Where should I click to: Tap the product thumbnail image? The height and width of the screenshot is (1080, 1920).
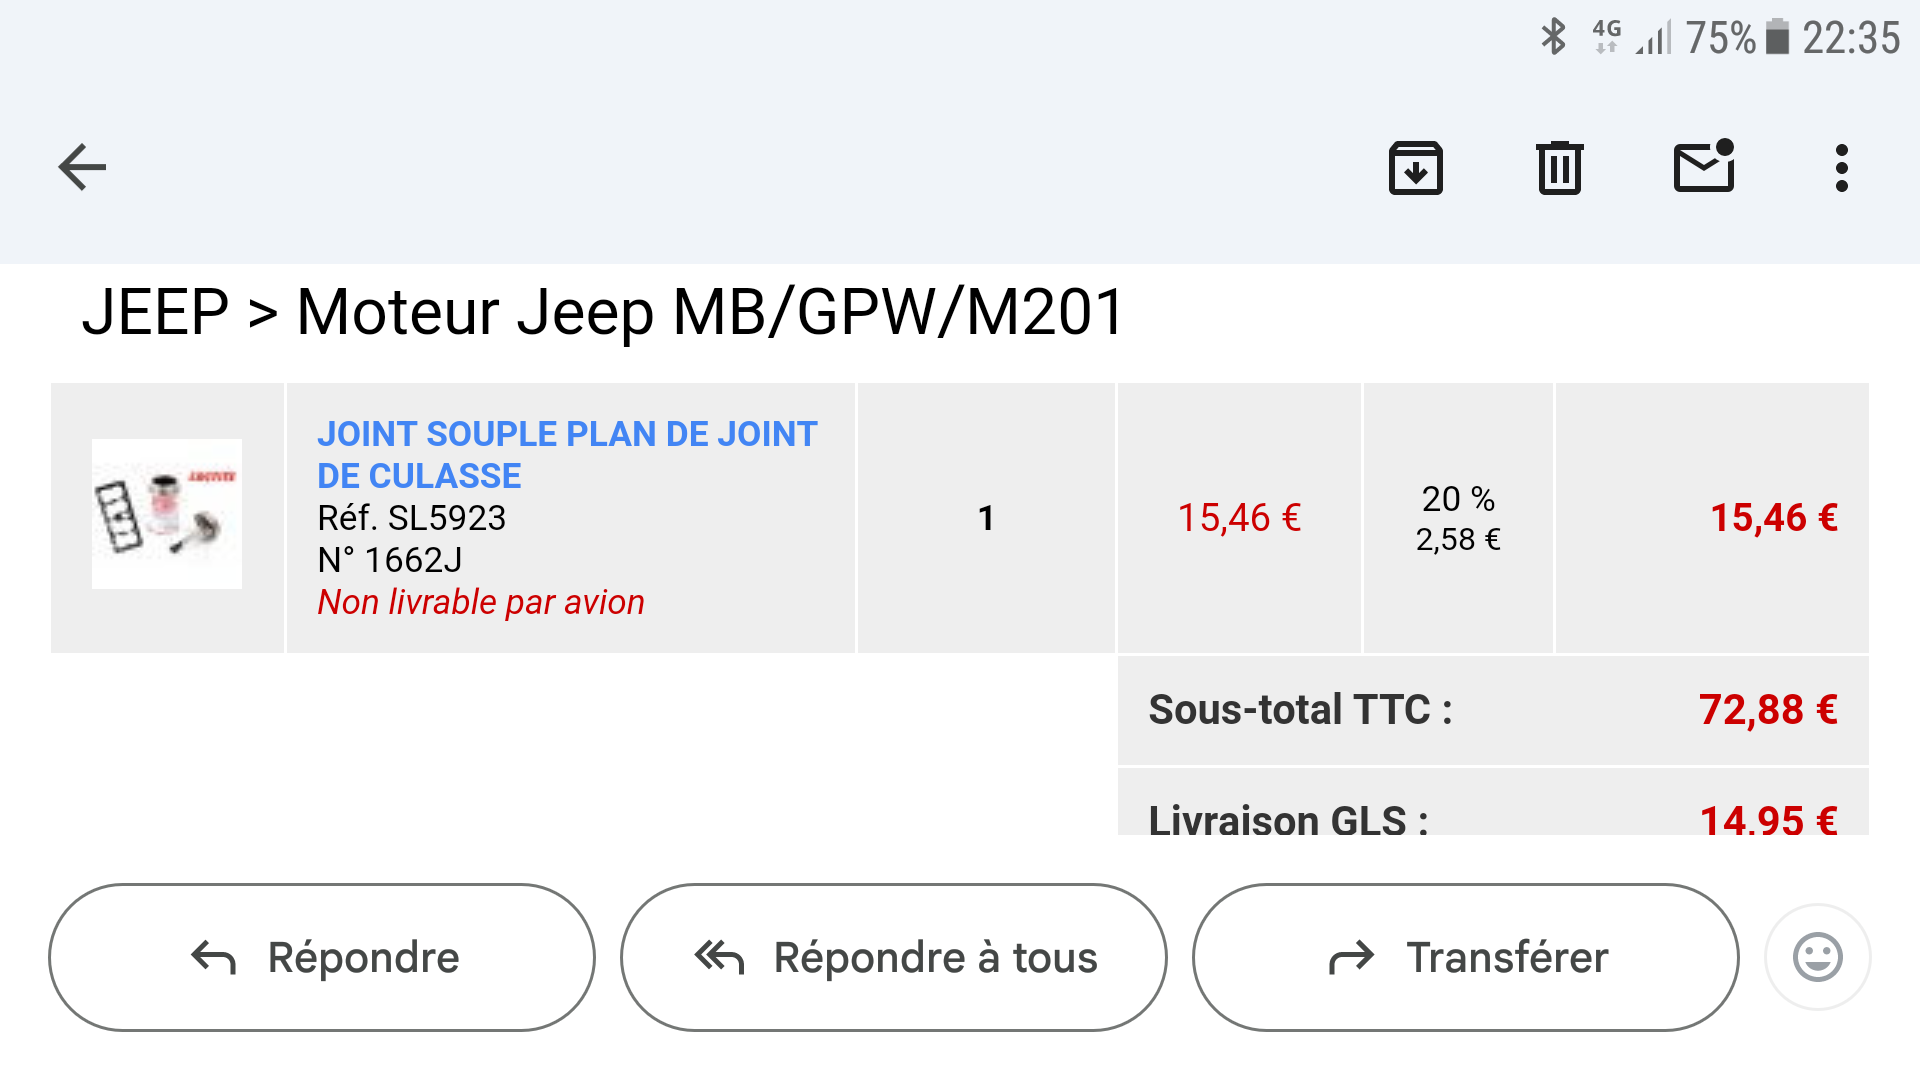[x=167, y=514]
